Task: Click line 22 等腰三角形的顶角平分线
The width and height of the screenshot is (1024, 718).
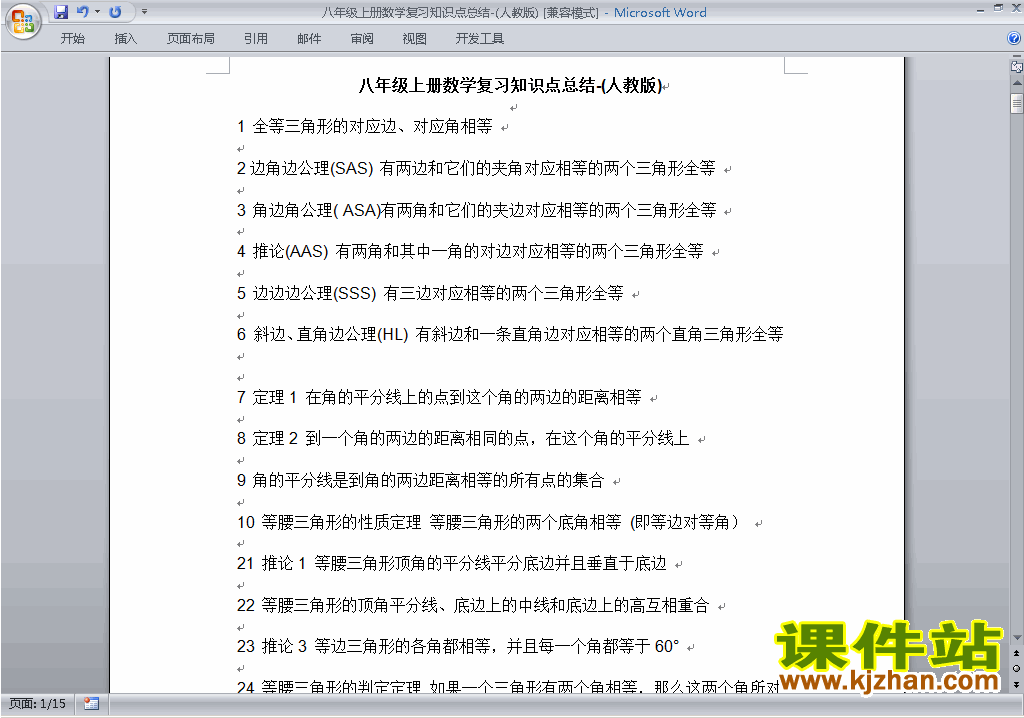Action: tap(473, 605)
